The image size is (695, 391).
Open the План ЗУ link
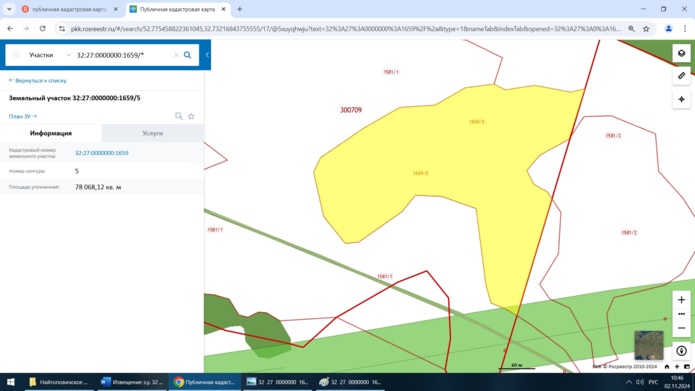point(23,116)
